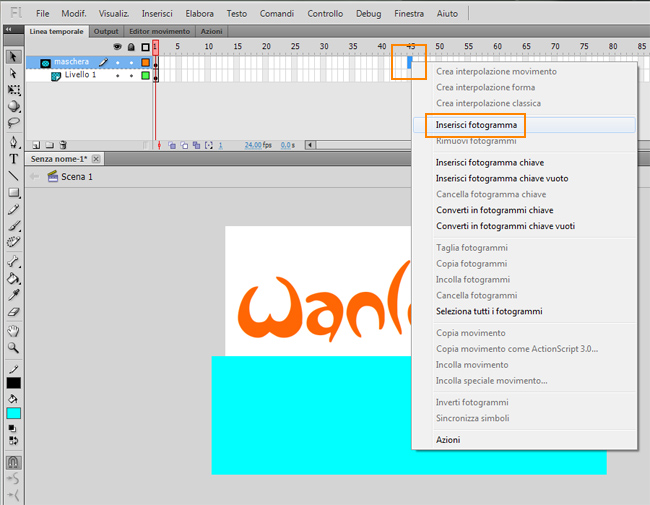Open the Controllo menu
The image size is (650, 505).
tap(325, 14)
